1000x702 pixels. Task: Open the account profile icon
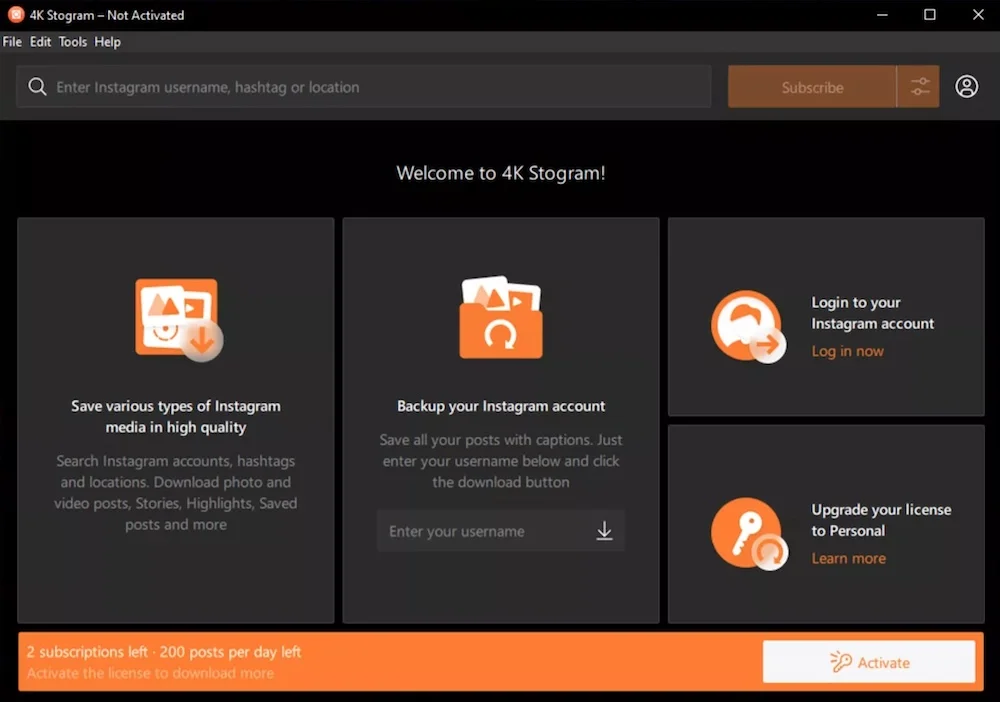pyautogui.click(x=966, y=86)
